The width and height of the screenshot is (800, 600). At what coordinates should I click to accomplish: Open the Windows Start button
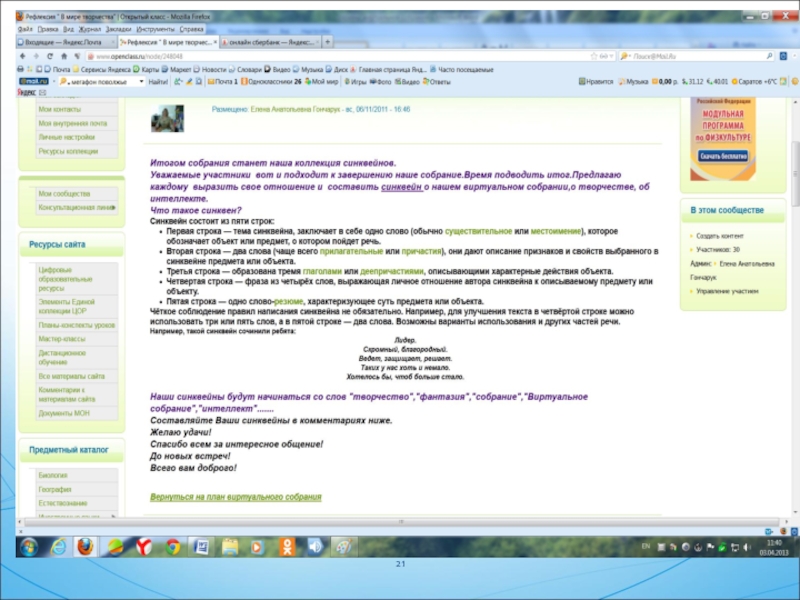point(29,547)
